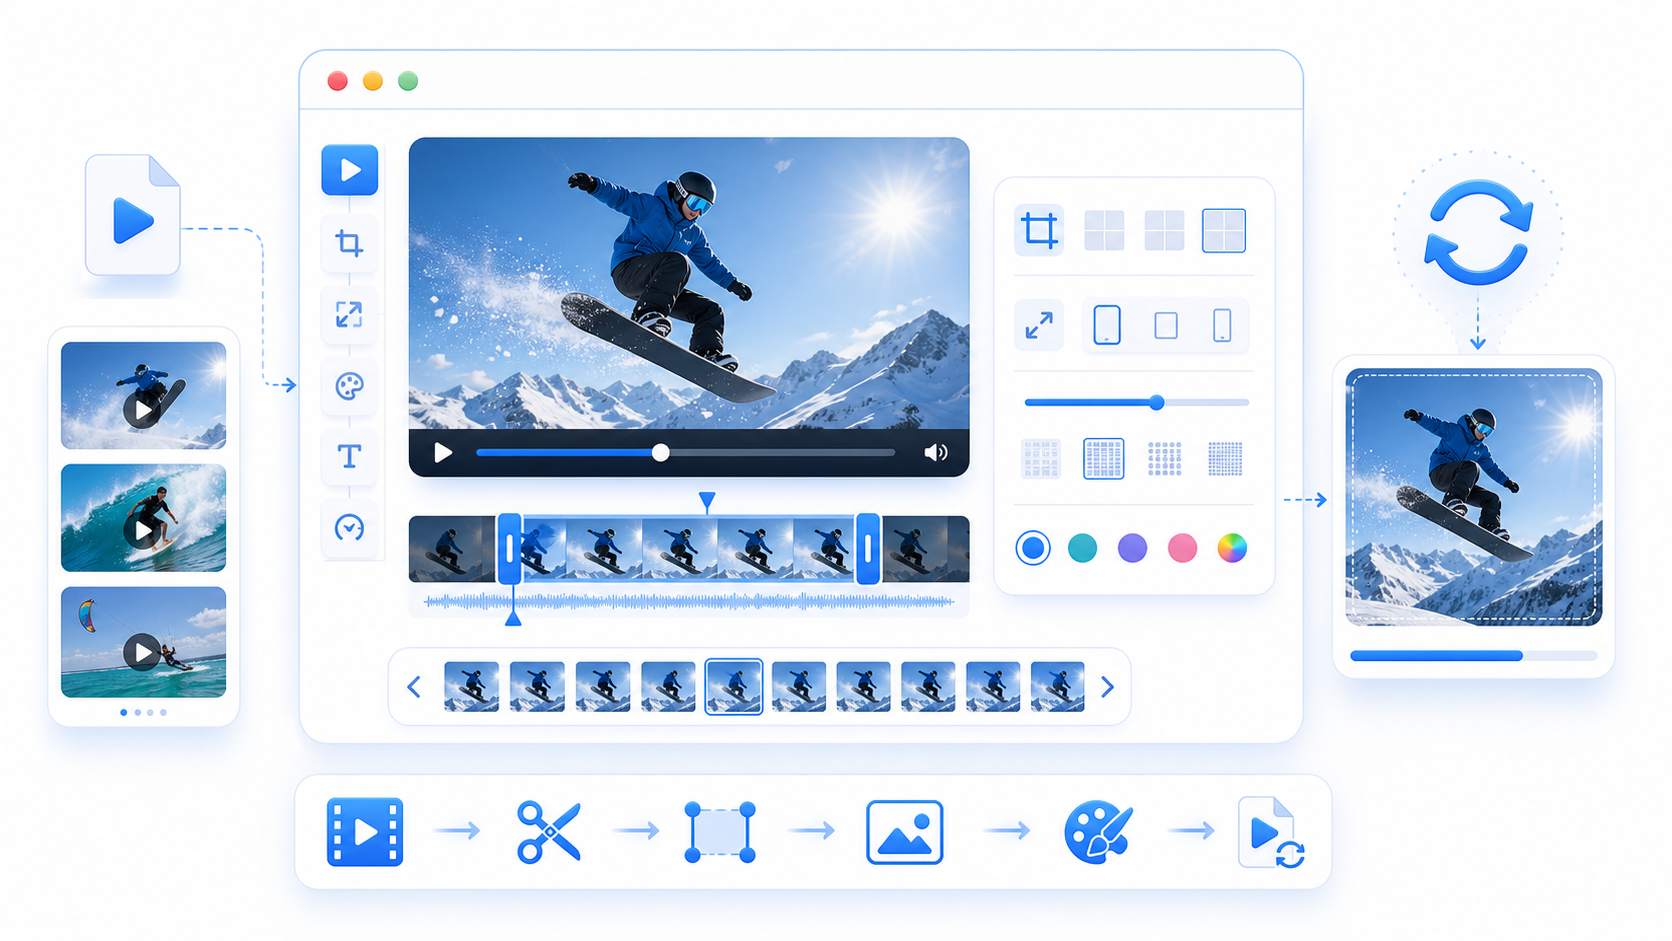Click the audio waveform track
1672x941 pixels.
[x=689, y=601]
